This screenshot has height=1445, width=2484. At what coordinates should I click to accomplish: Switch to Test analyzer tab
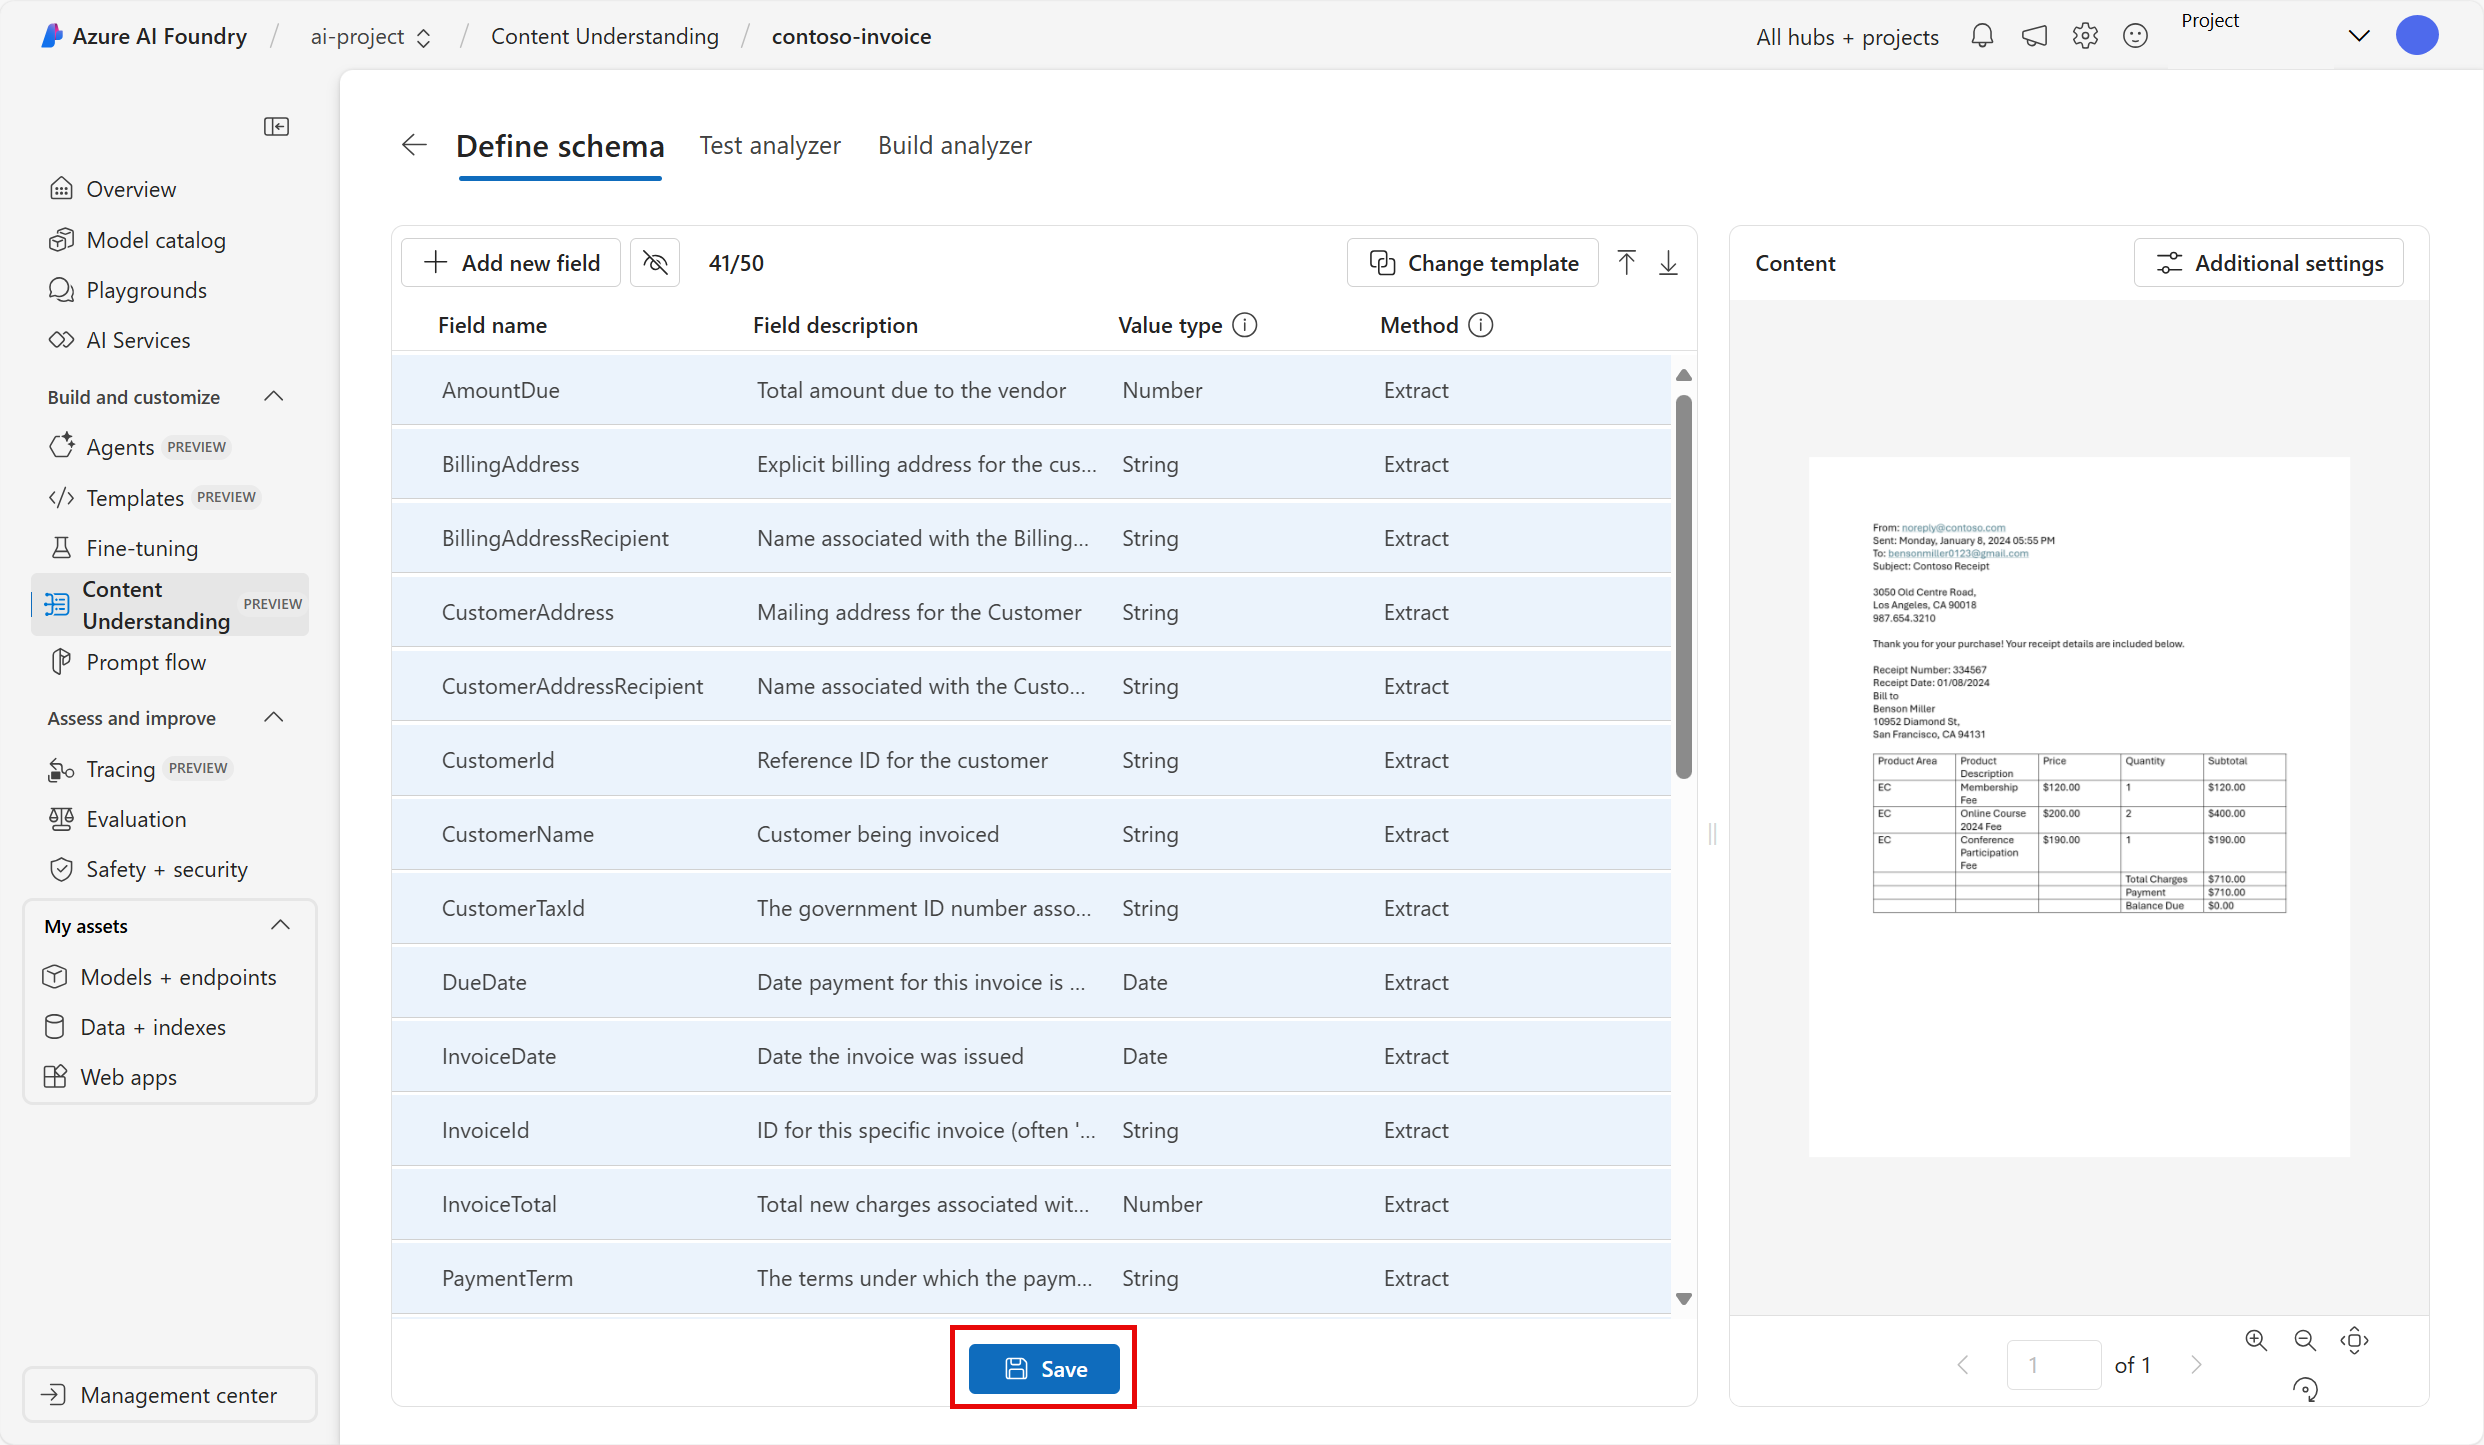770,145
